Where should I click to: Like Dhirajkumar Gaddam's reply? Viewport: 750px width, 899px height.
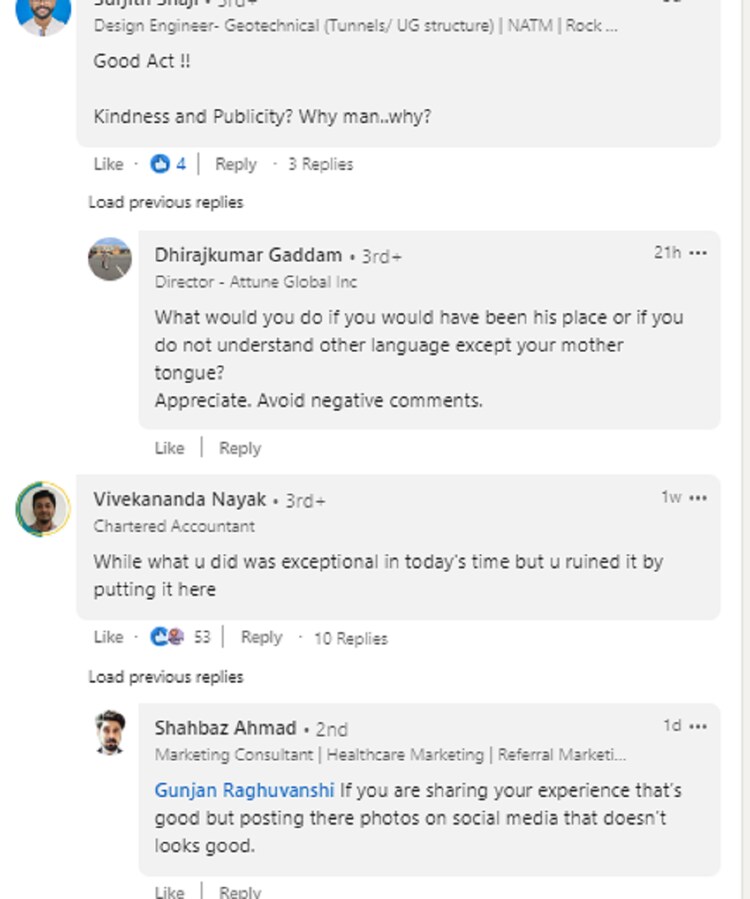click(x=169, y=448)
